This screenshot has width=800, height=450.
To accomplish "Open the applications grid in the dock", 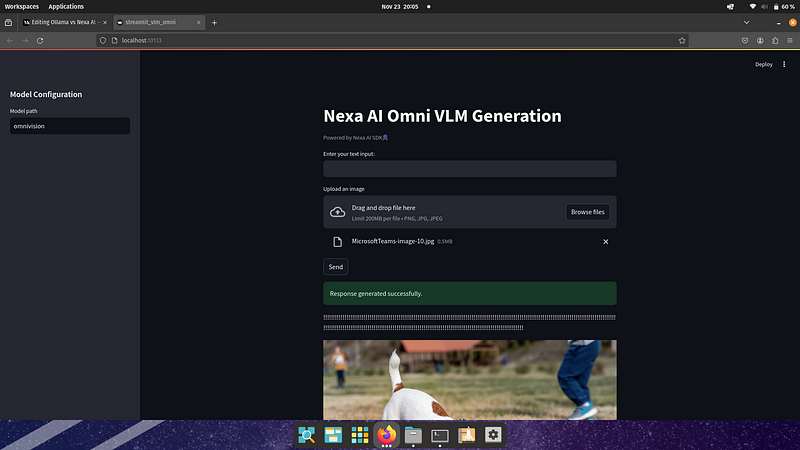I will point(360,435).
